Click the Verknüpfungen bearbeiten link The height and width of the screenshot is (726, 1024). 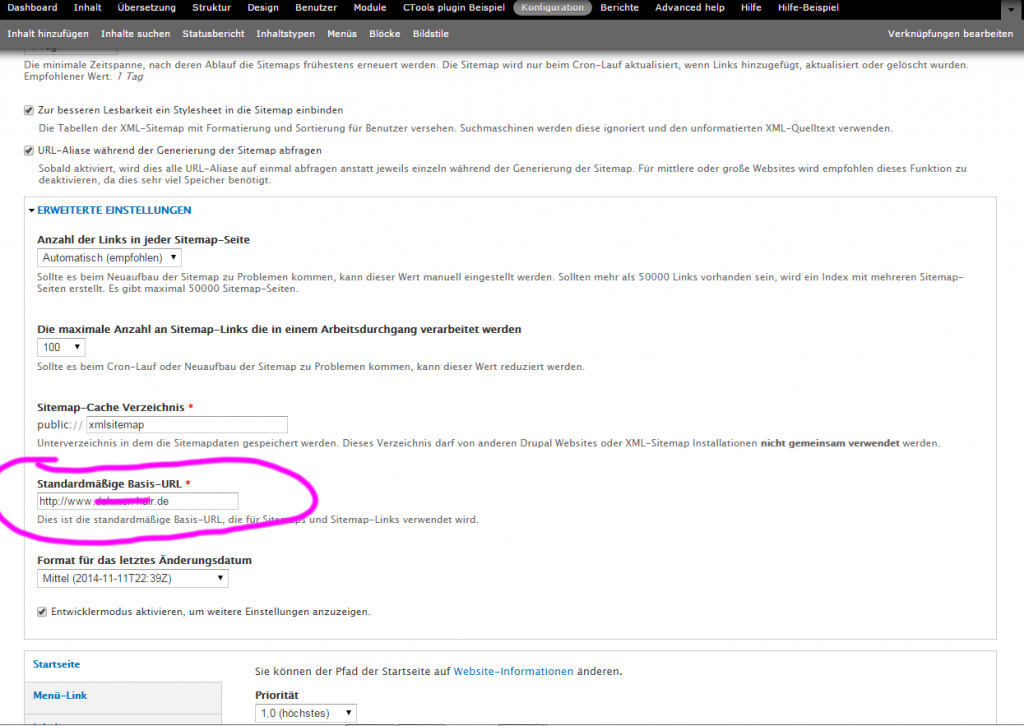[950, 34]
